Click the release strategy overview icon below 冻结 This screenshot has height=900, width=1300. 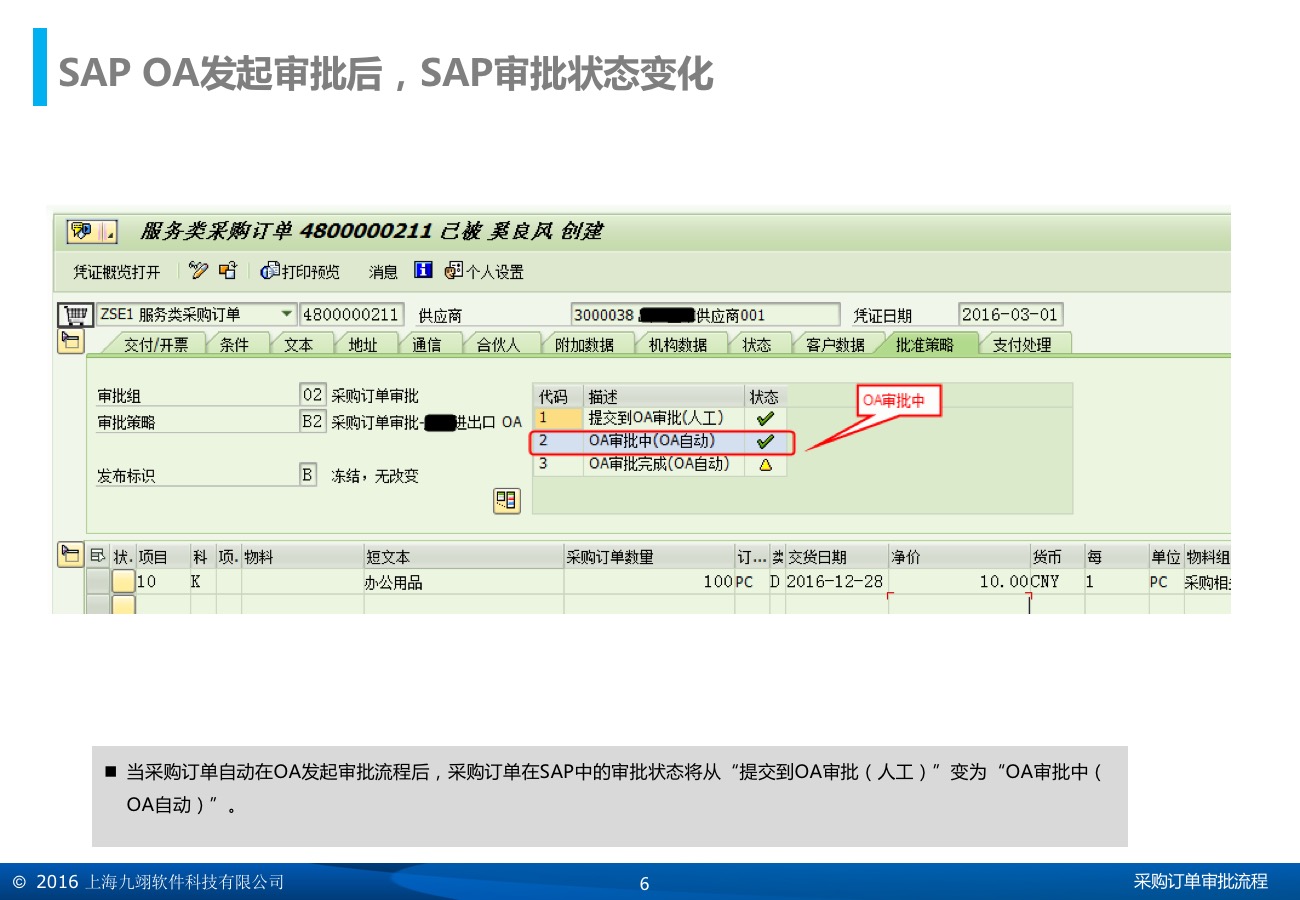coord(507,500)
